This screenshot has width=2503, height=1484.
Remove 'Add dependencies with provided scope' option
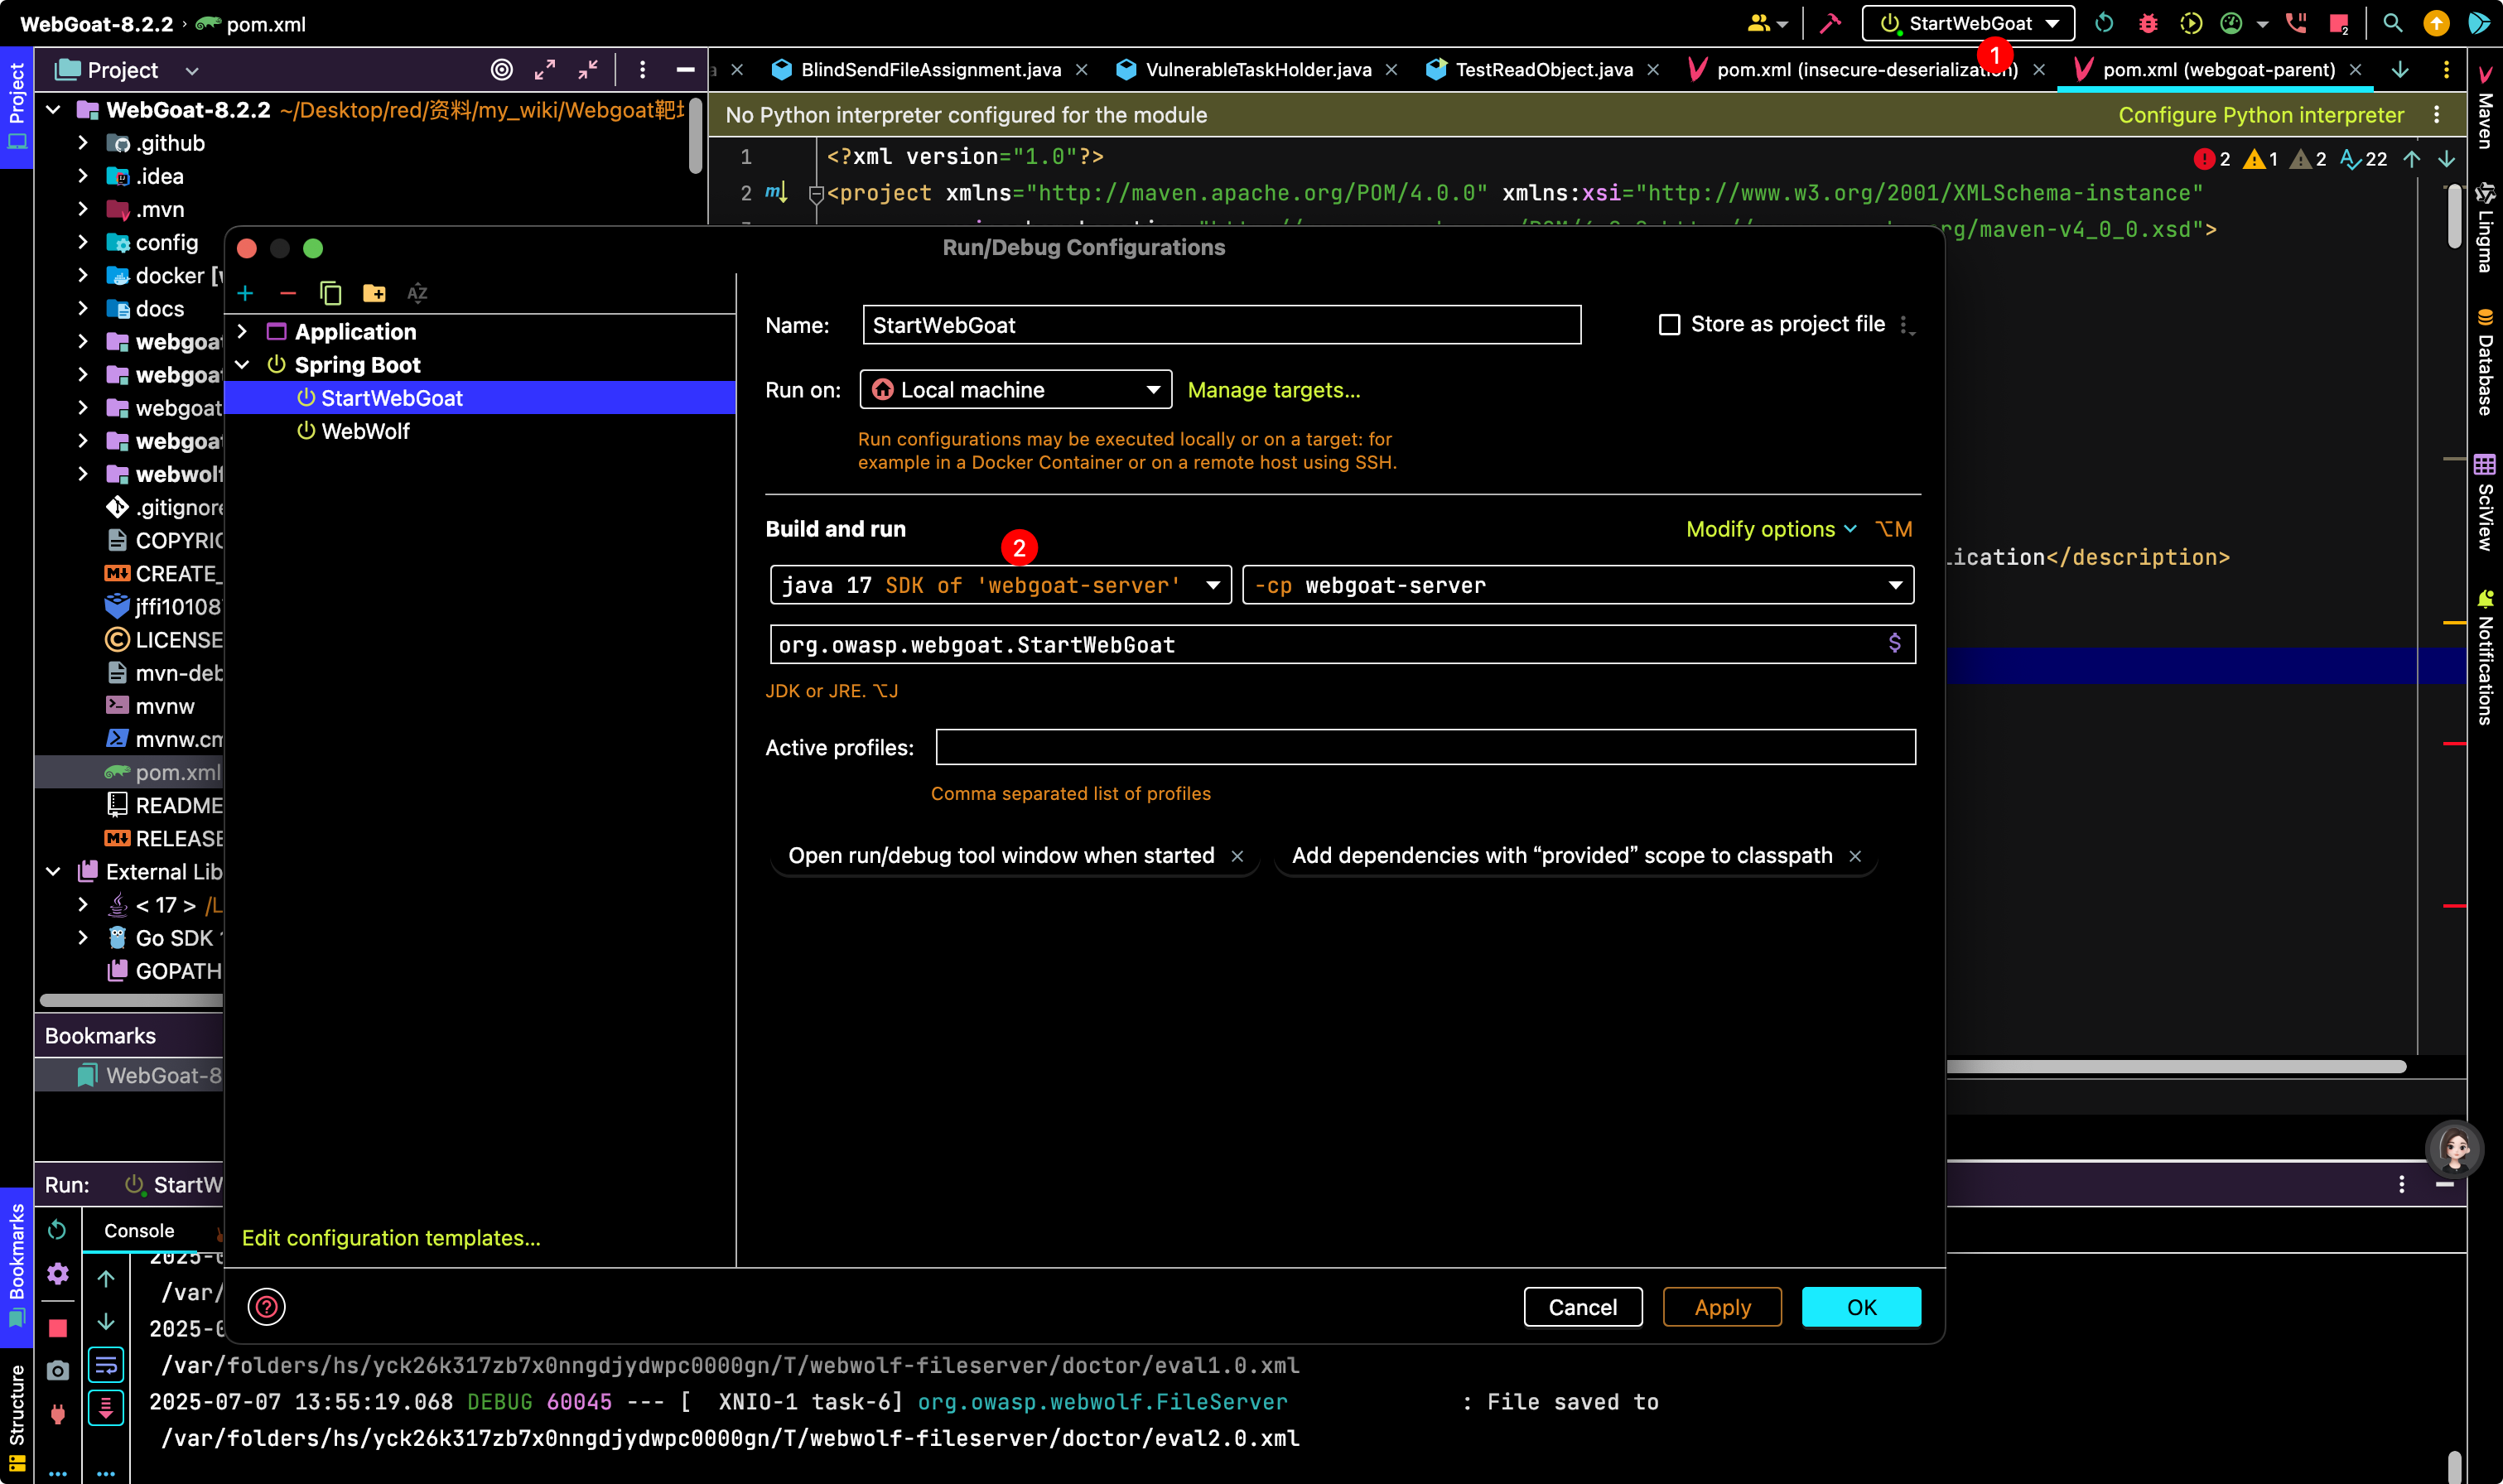[1855, 856]
